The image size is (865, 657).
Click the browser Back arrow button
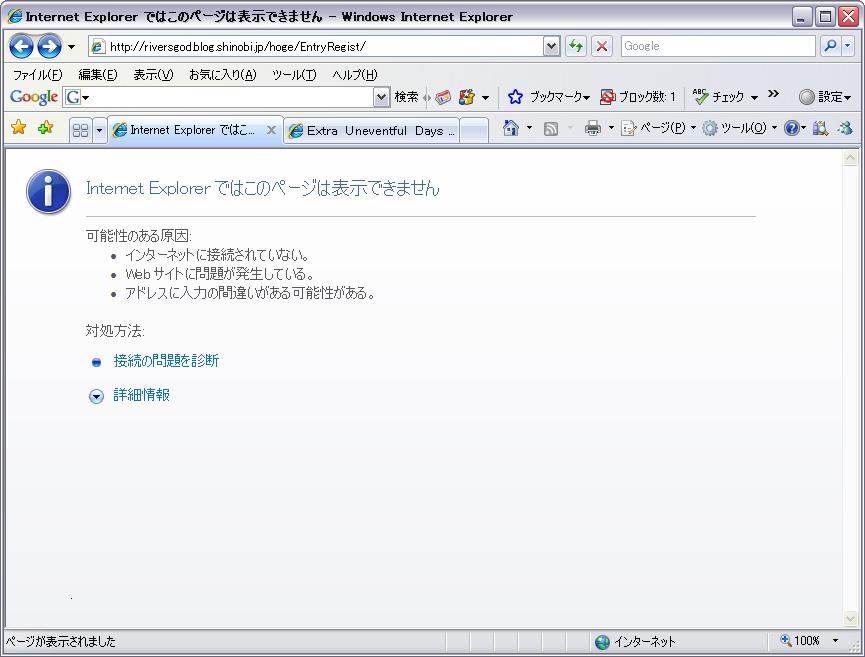(21, 46)
